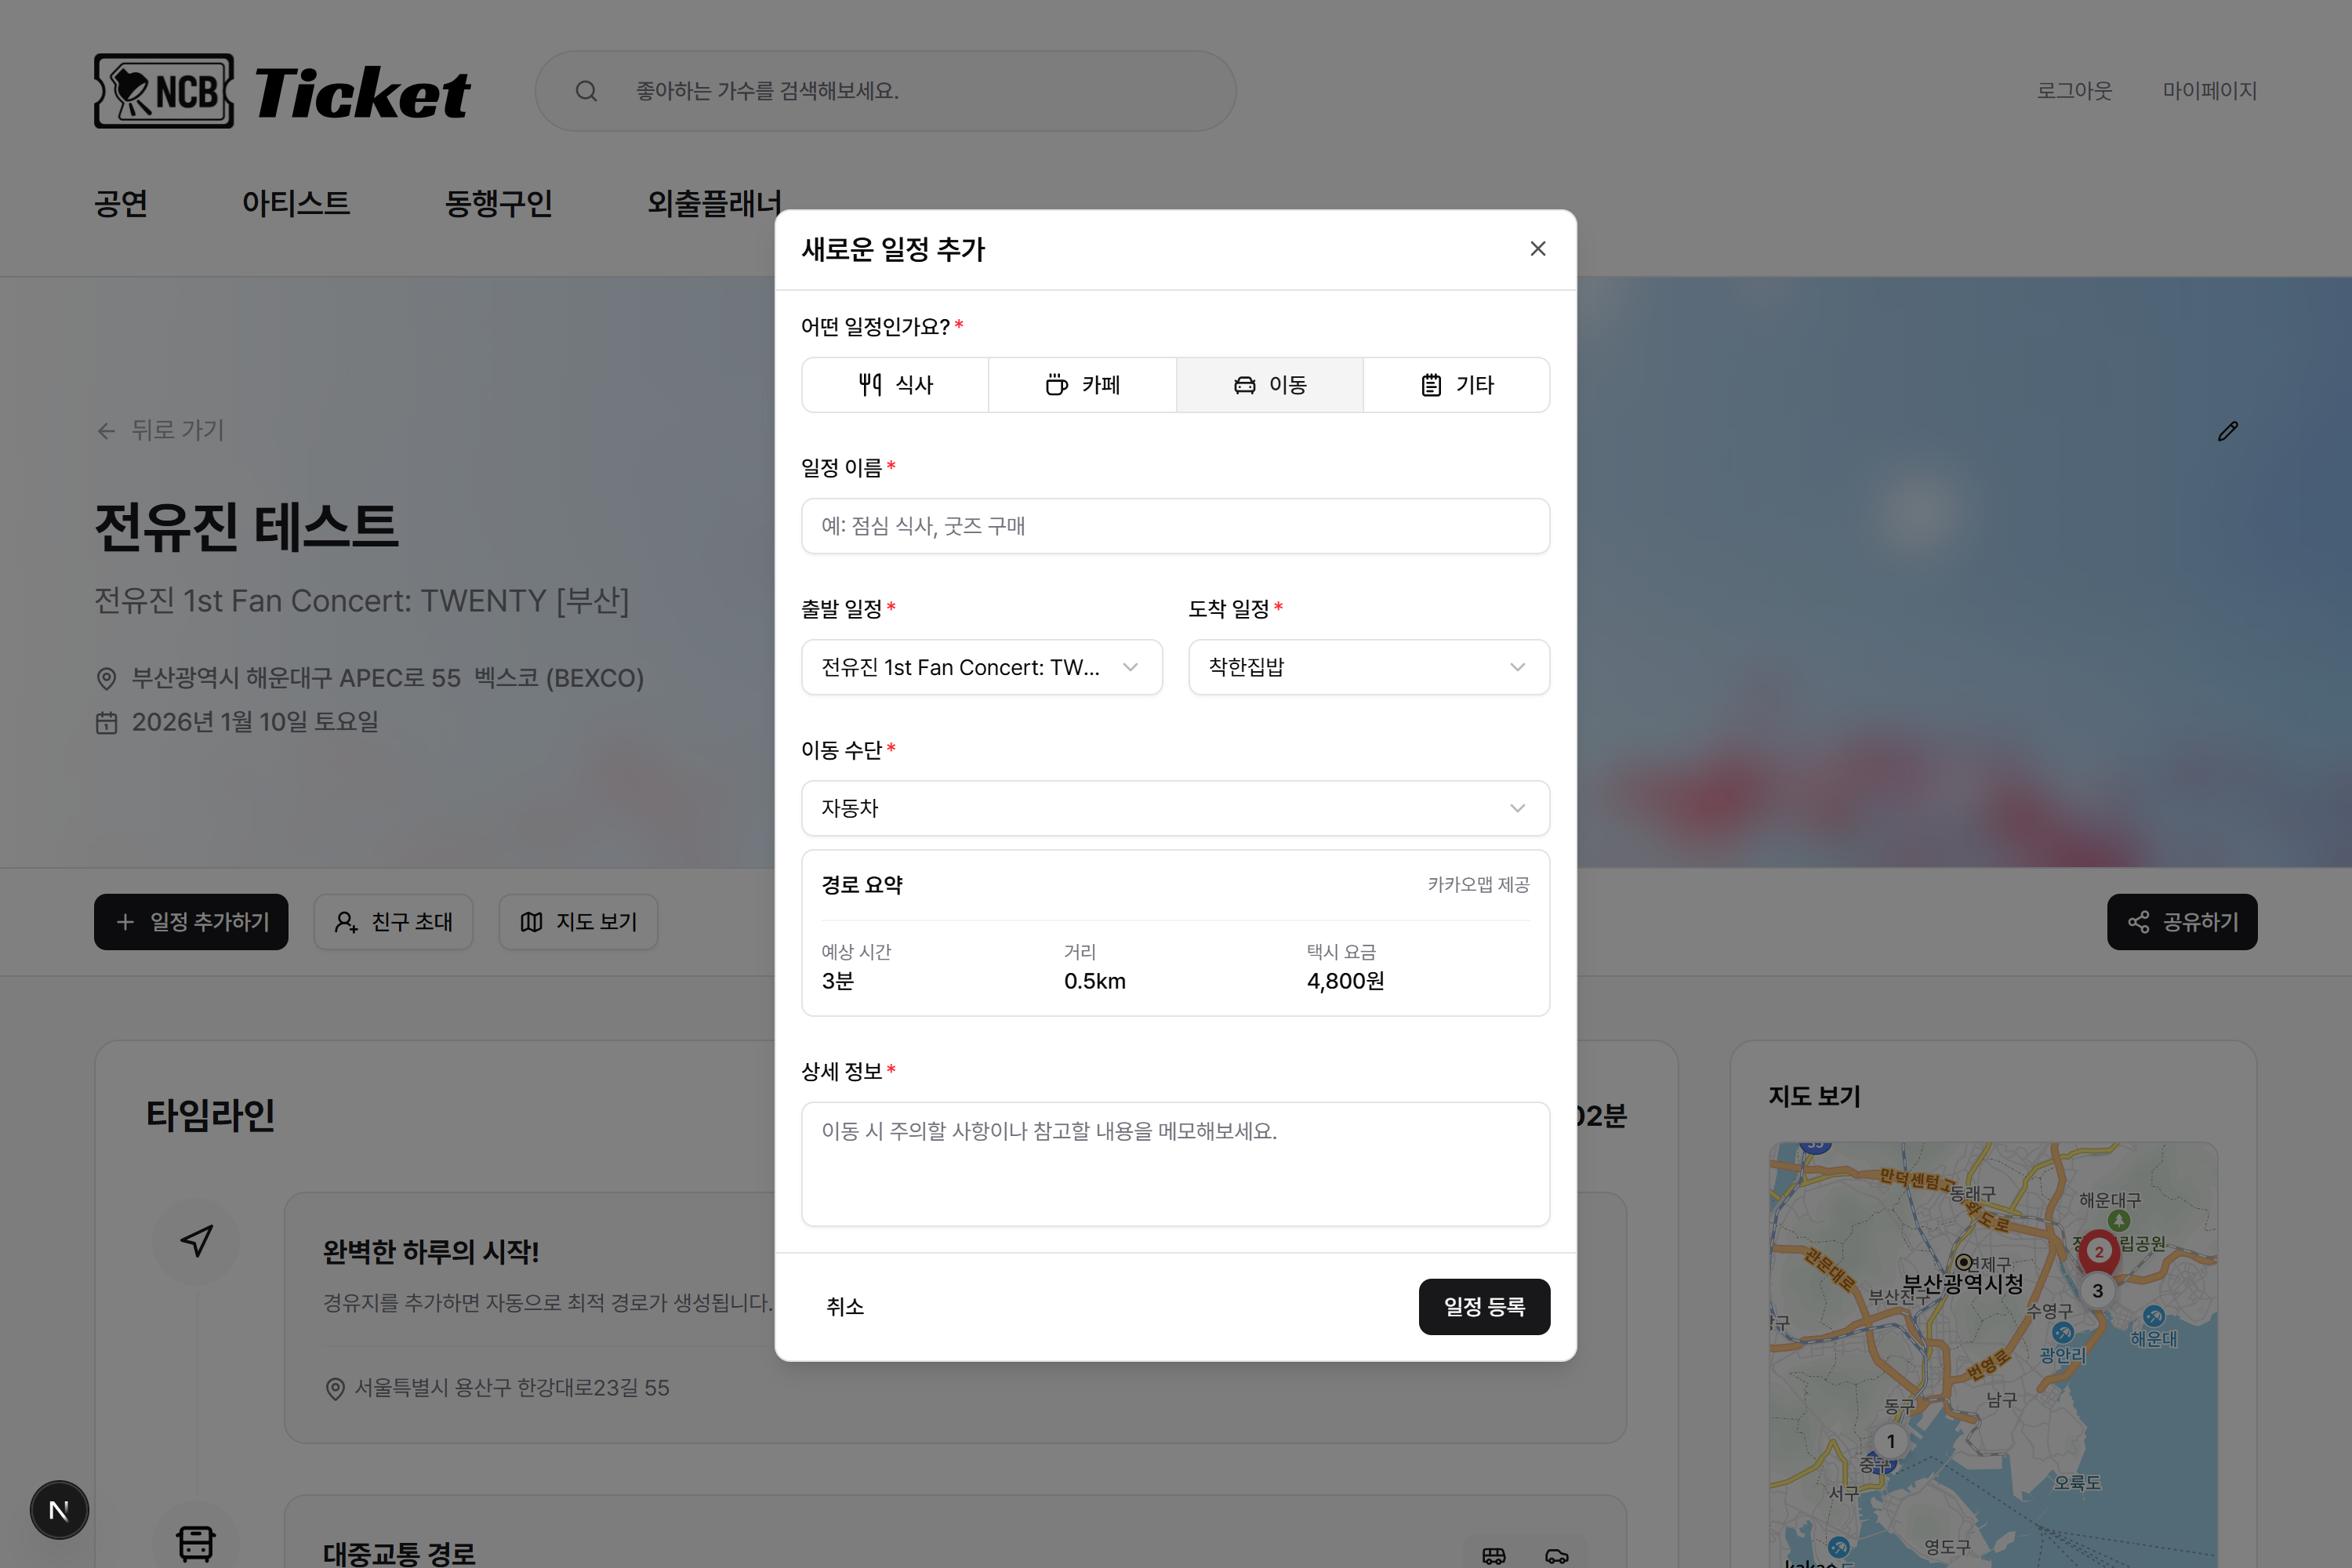The width and height of the screenshot is (2352, 1568).
Task: Click the 친구 초대 button
Action: pyautogui.click(x=393, y=922)
